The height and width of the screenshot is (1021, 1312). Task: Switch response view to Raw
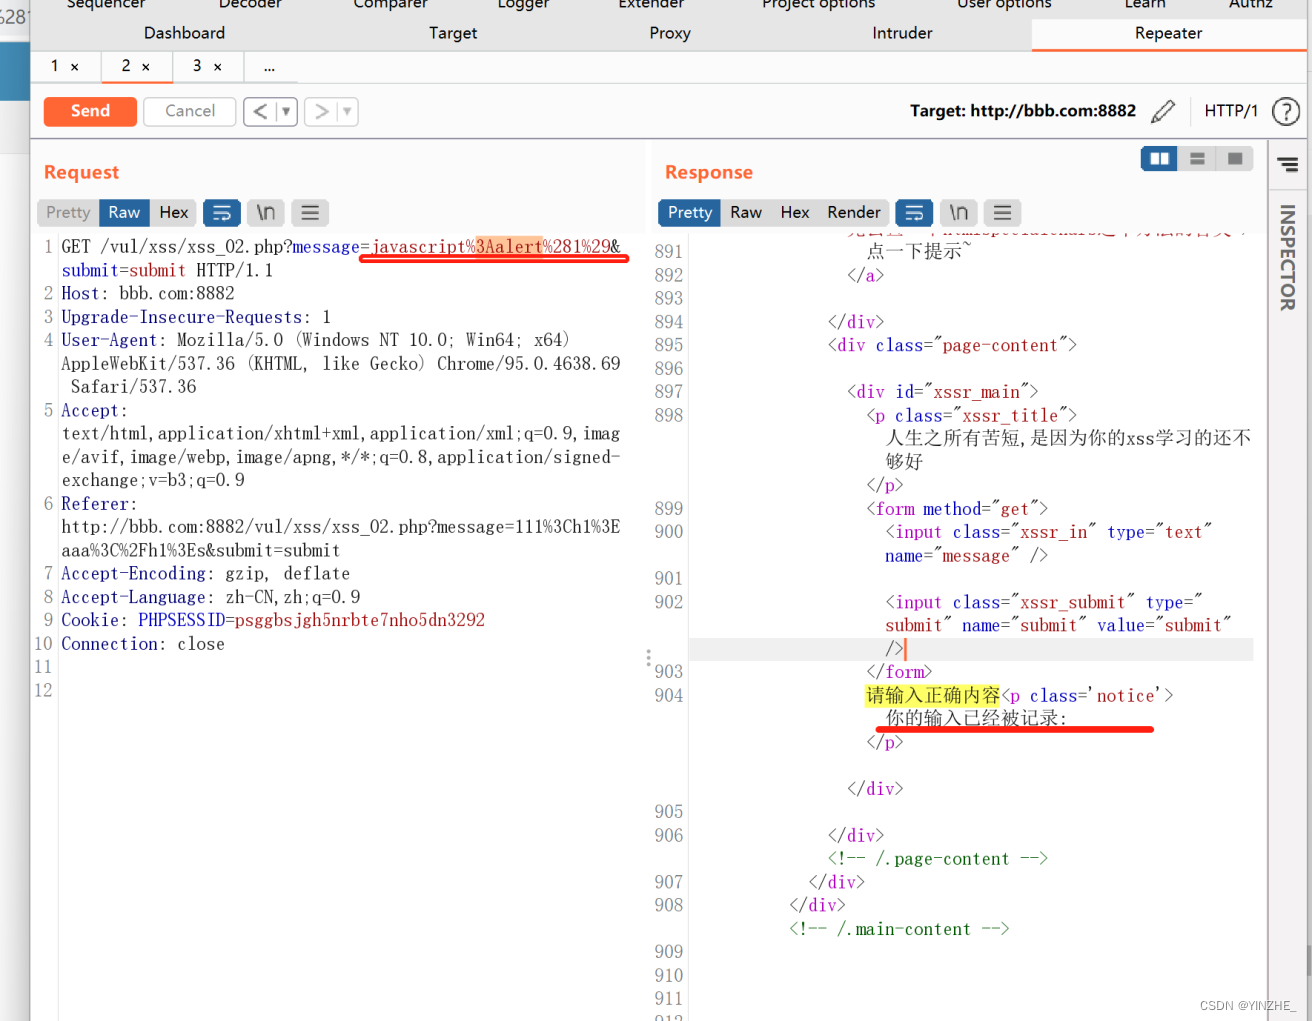(746, 213)
